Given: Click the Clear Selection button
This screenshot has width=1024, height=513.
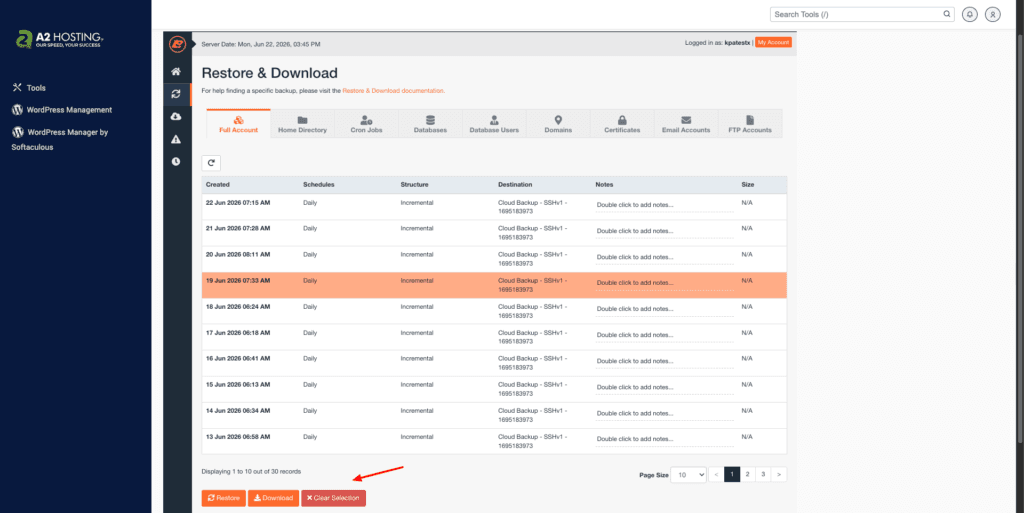Looking at the screenshot, I should tap(333, 498).
